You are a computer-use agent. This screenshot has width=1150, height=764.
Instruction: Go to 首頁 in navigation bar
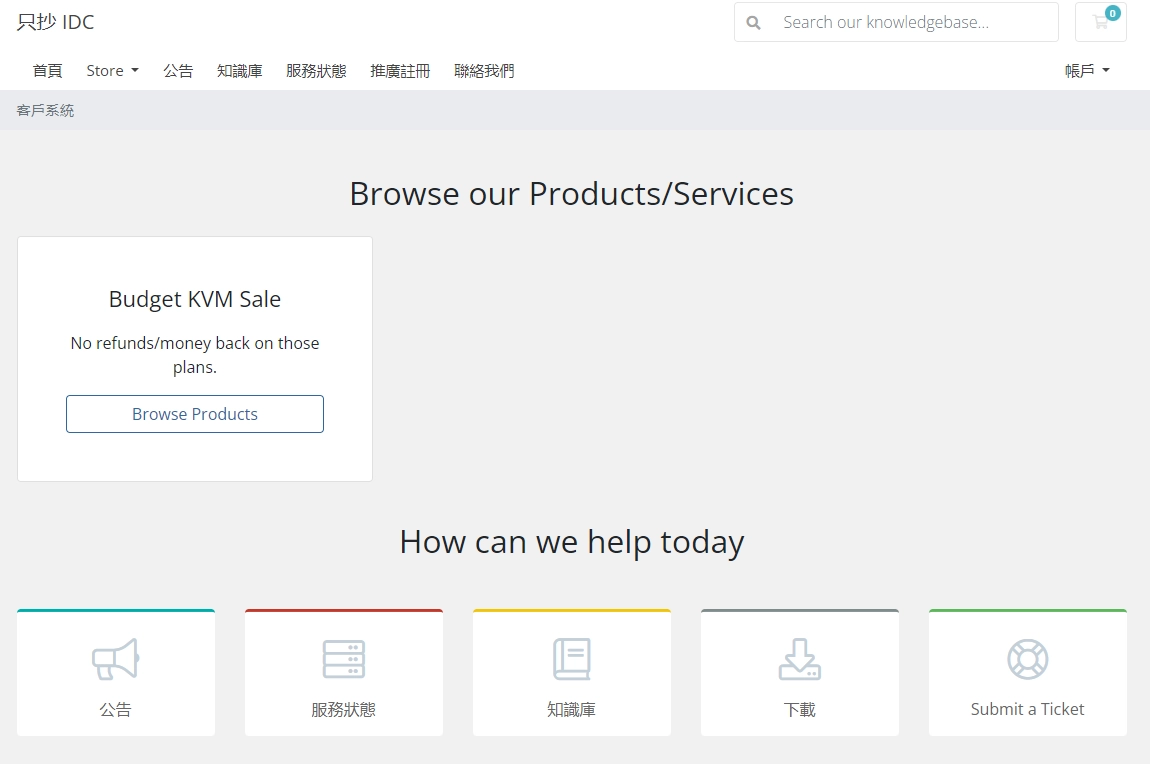point(47,71)
